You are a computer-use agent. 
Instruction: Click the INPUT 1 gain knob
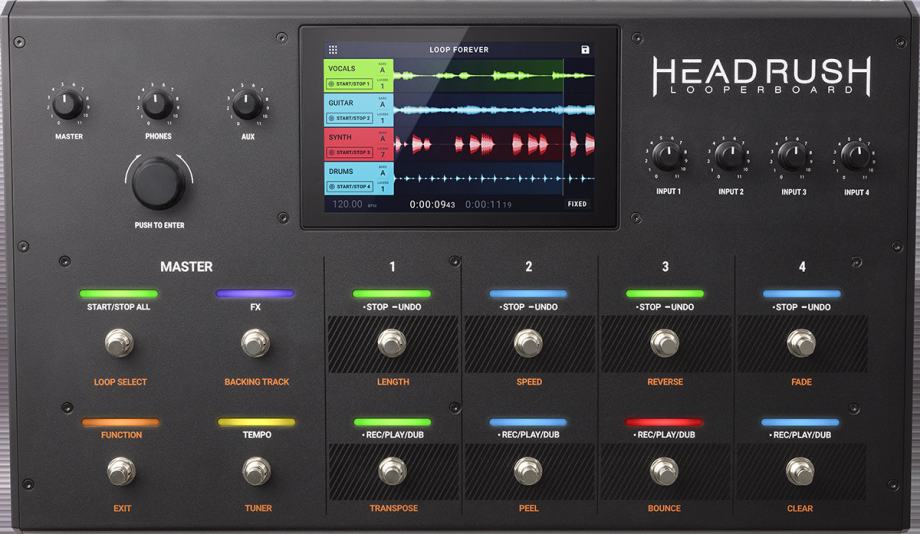[667, 156]
